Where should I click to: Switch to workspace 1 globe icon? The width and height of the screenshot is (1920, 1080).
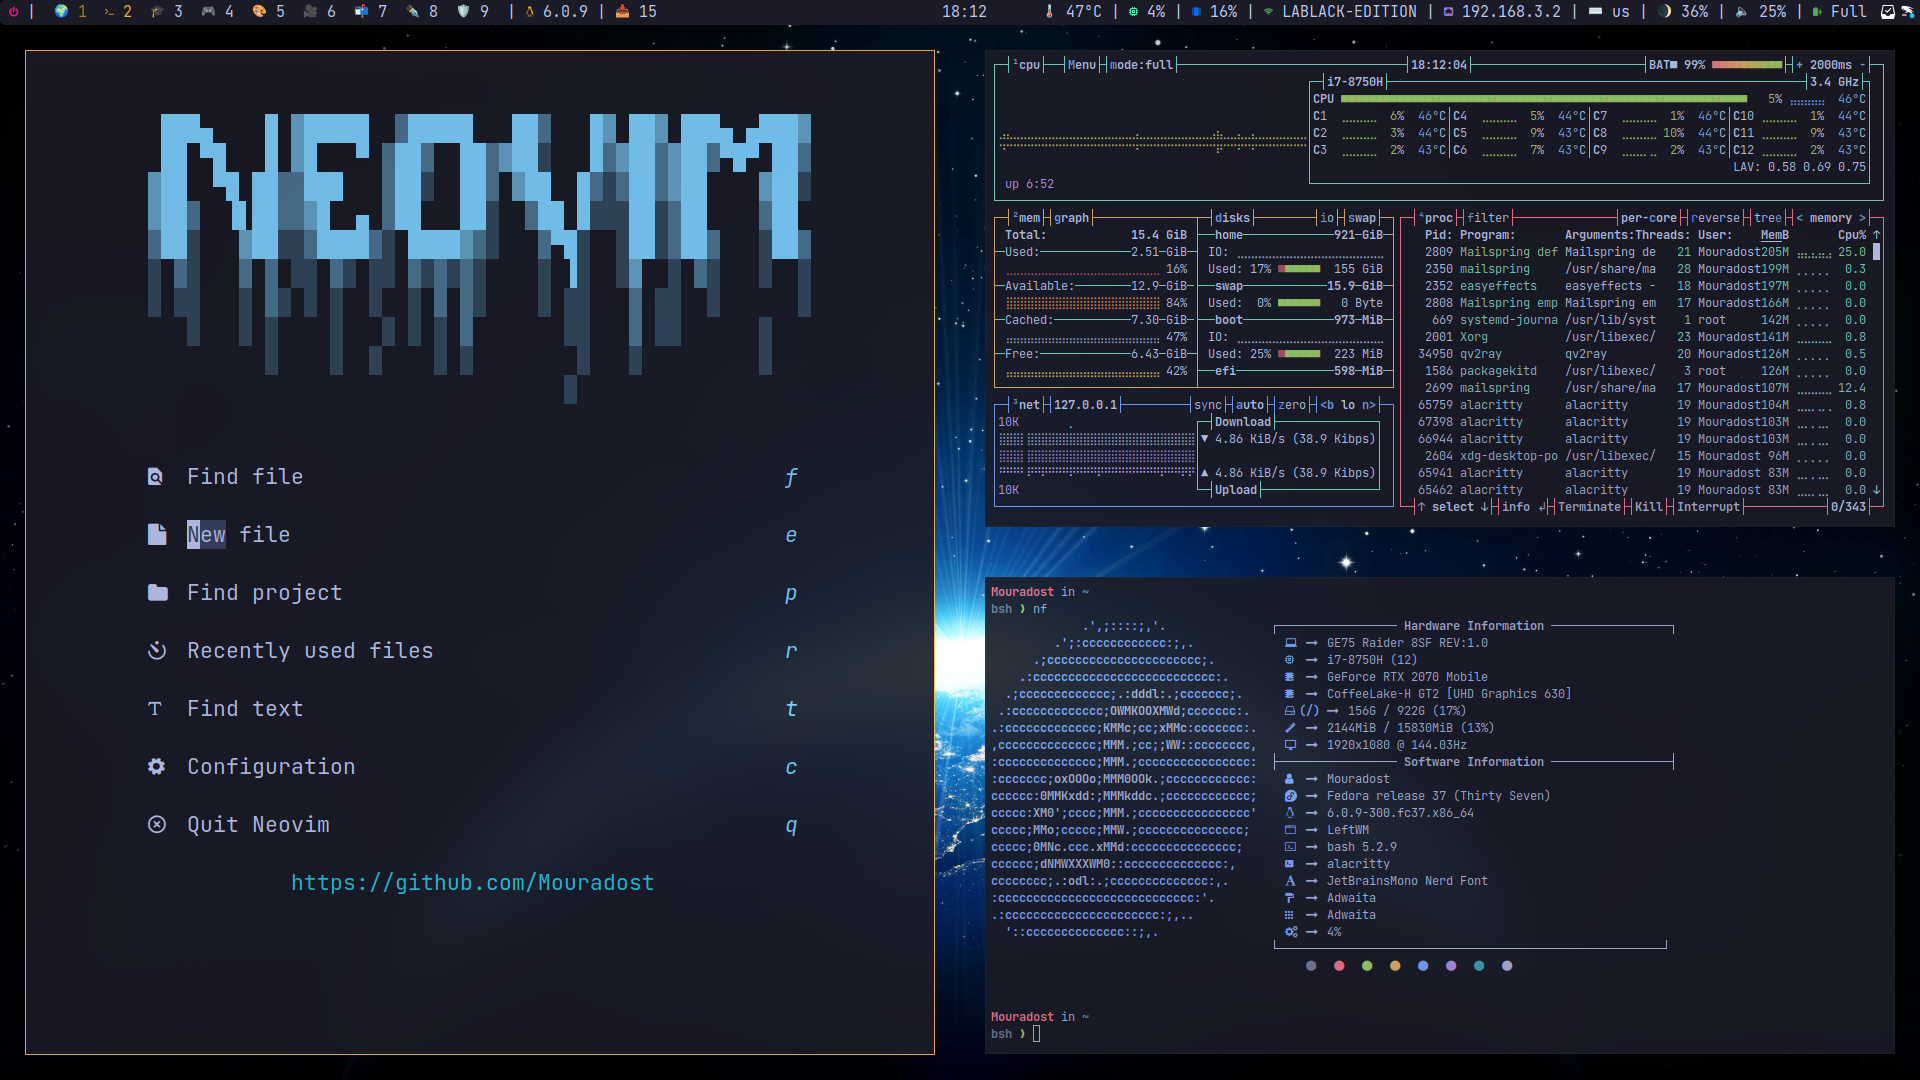coord(62,11)
